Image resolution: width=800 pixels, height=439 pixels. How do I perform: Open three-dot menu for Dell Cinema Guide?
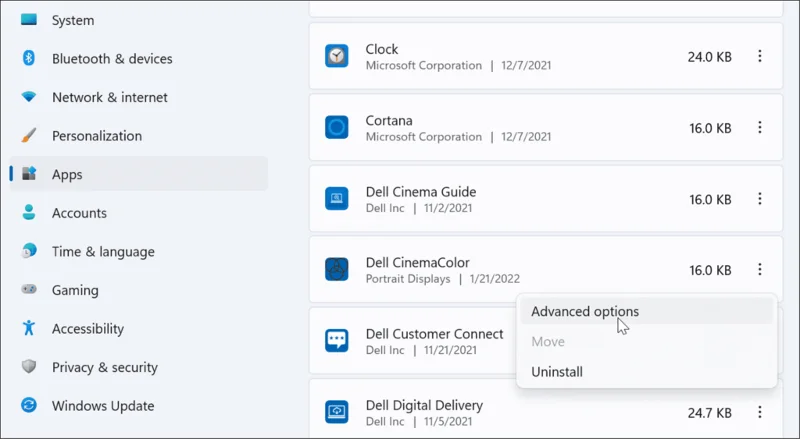(760, 199)
